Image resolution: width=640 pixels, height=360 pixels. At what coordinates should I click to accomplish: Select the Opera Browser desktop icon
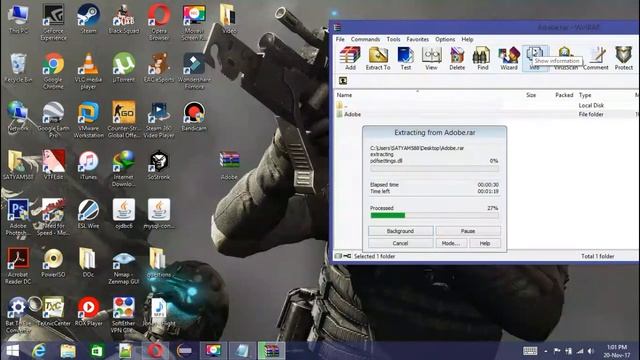(x=159, y=22)
